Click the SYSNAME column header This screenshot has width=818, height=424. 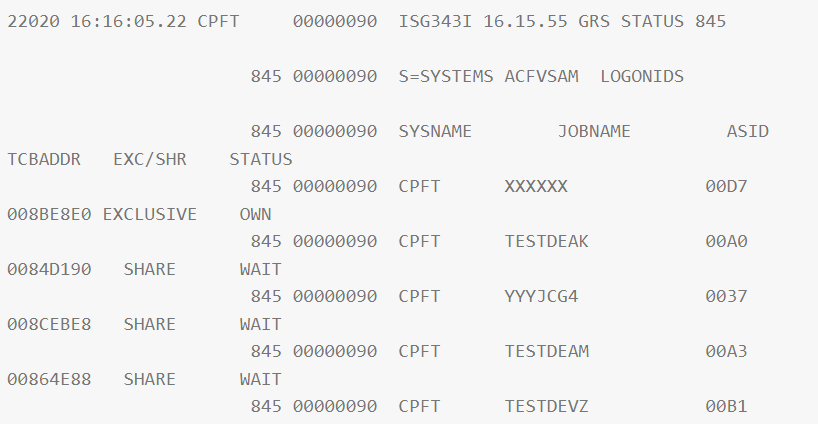(435, 132)
